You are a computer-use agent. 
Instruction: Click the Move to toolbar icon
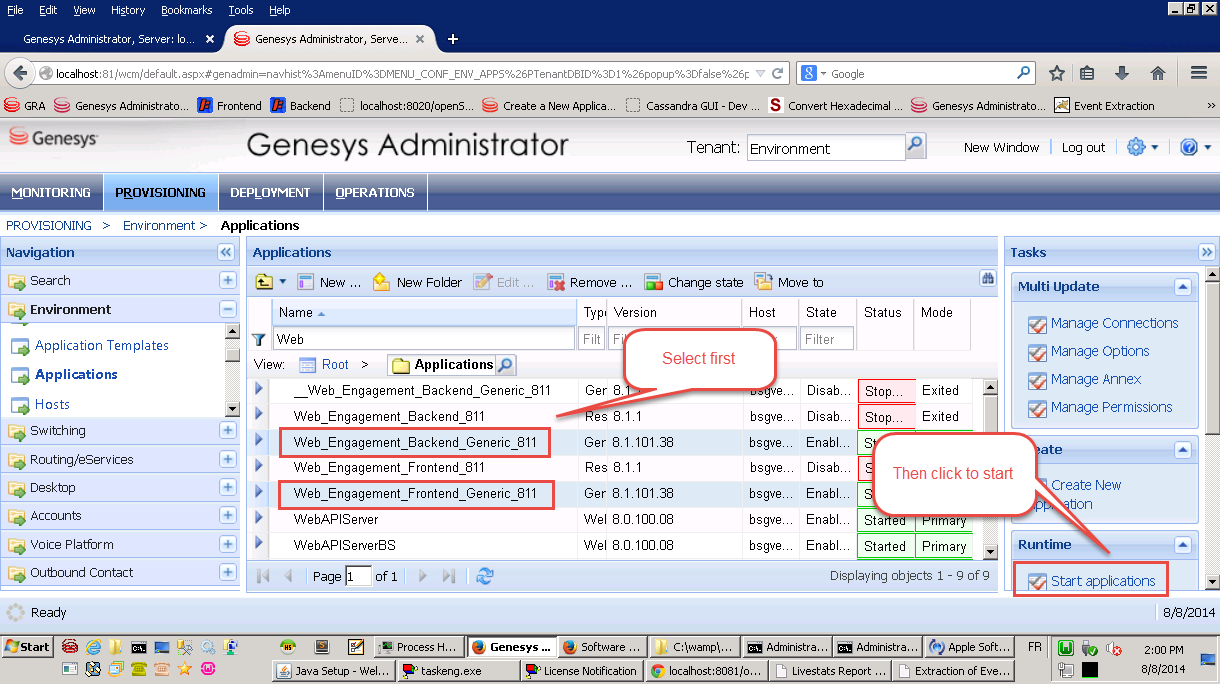[x=764, y=282]
